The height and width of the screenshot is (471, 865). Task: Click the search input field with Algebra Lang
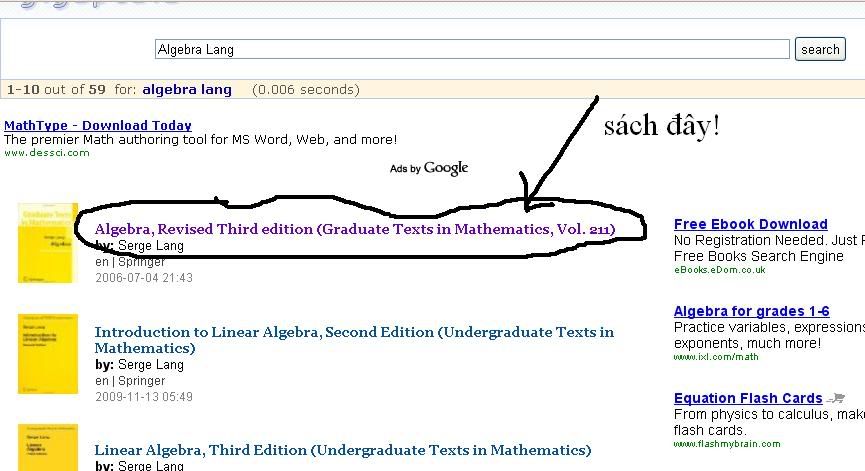[472, 49]
